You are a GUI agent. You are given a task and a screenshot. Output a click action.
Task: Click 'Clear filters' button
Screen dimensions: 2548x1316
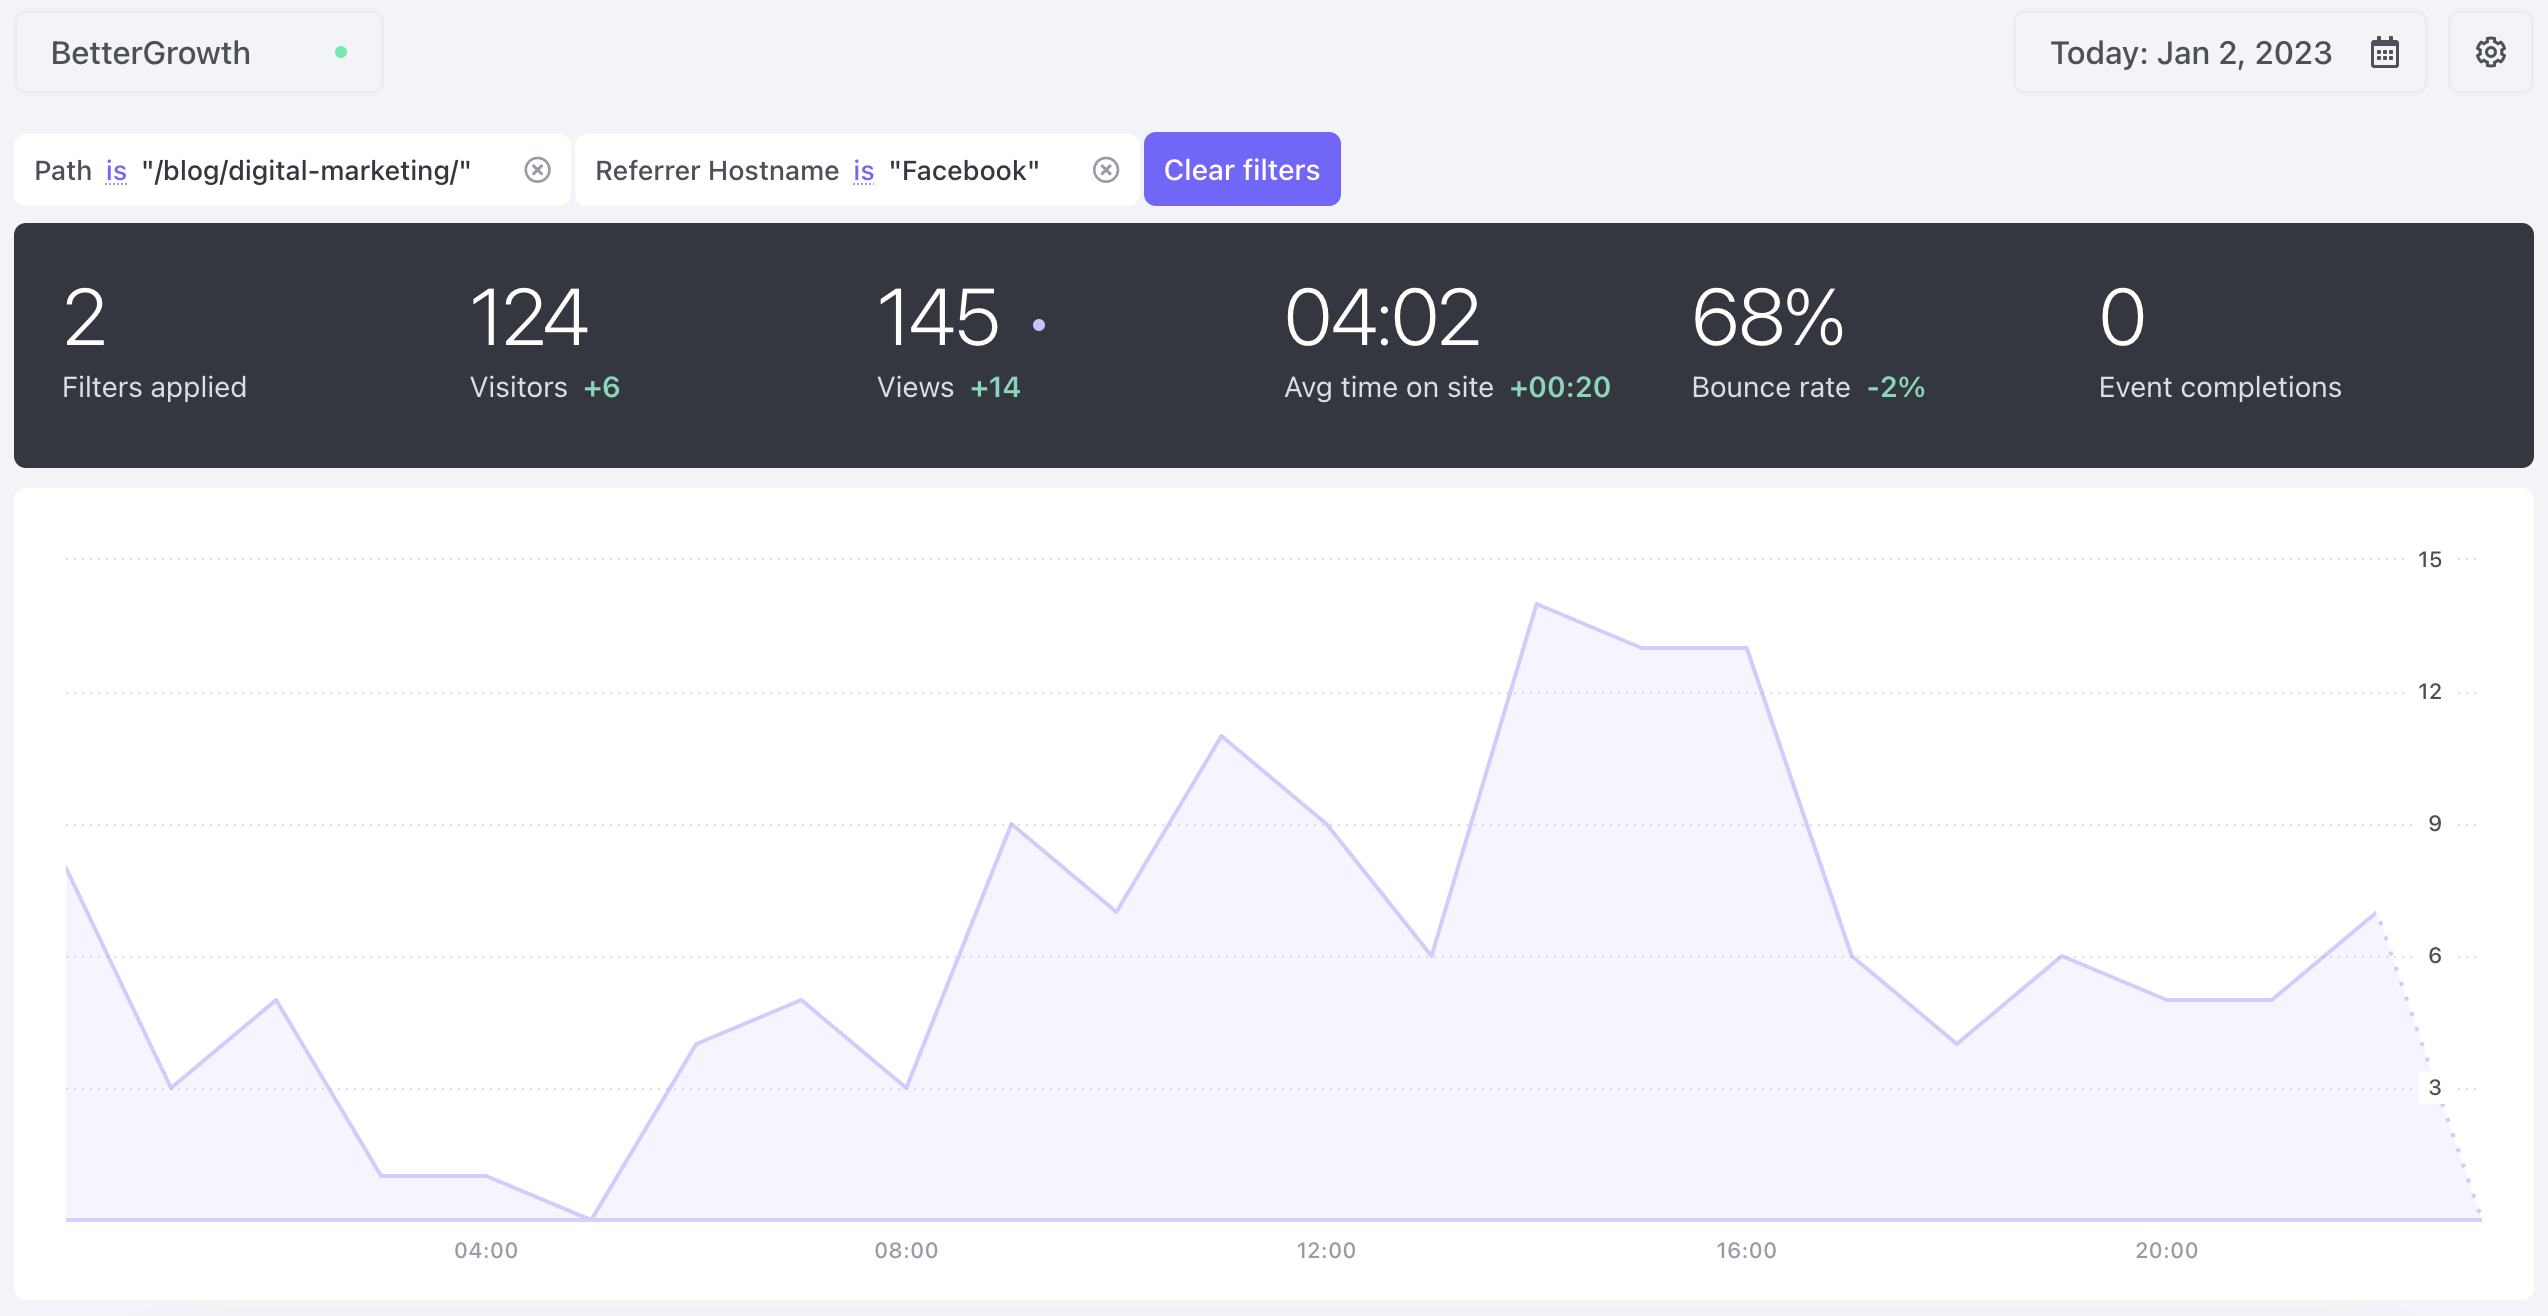(1242, 168)
